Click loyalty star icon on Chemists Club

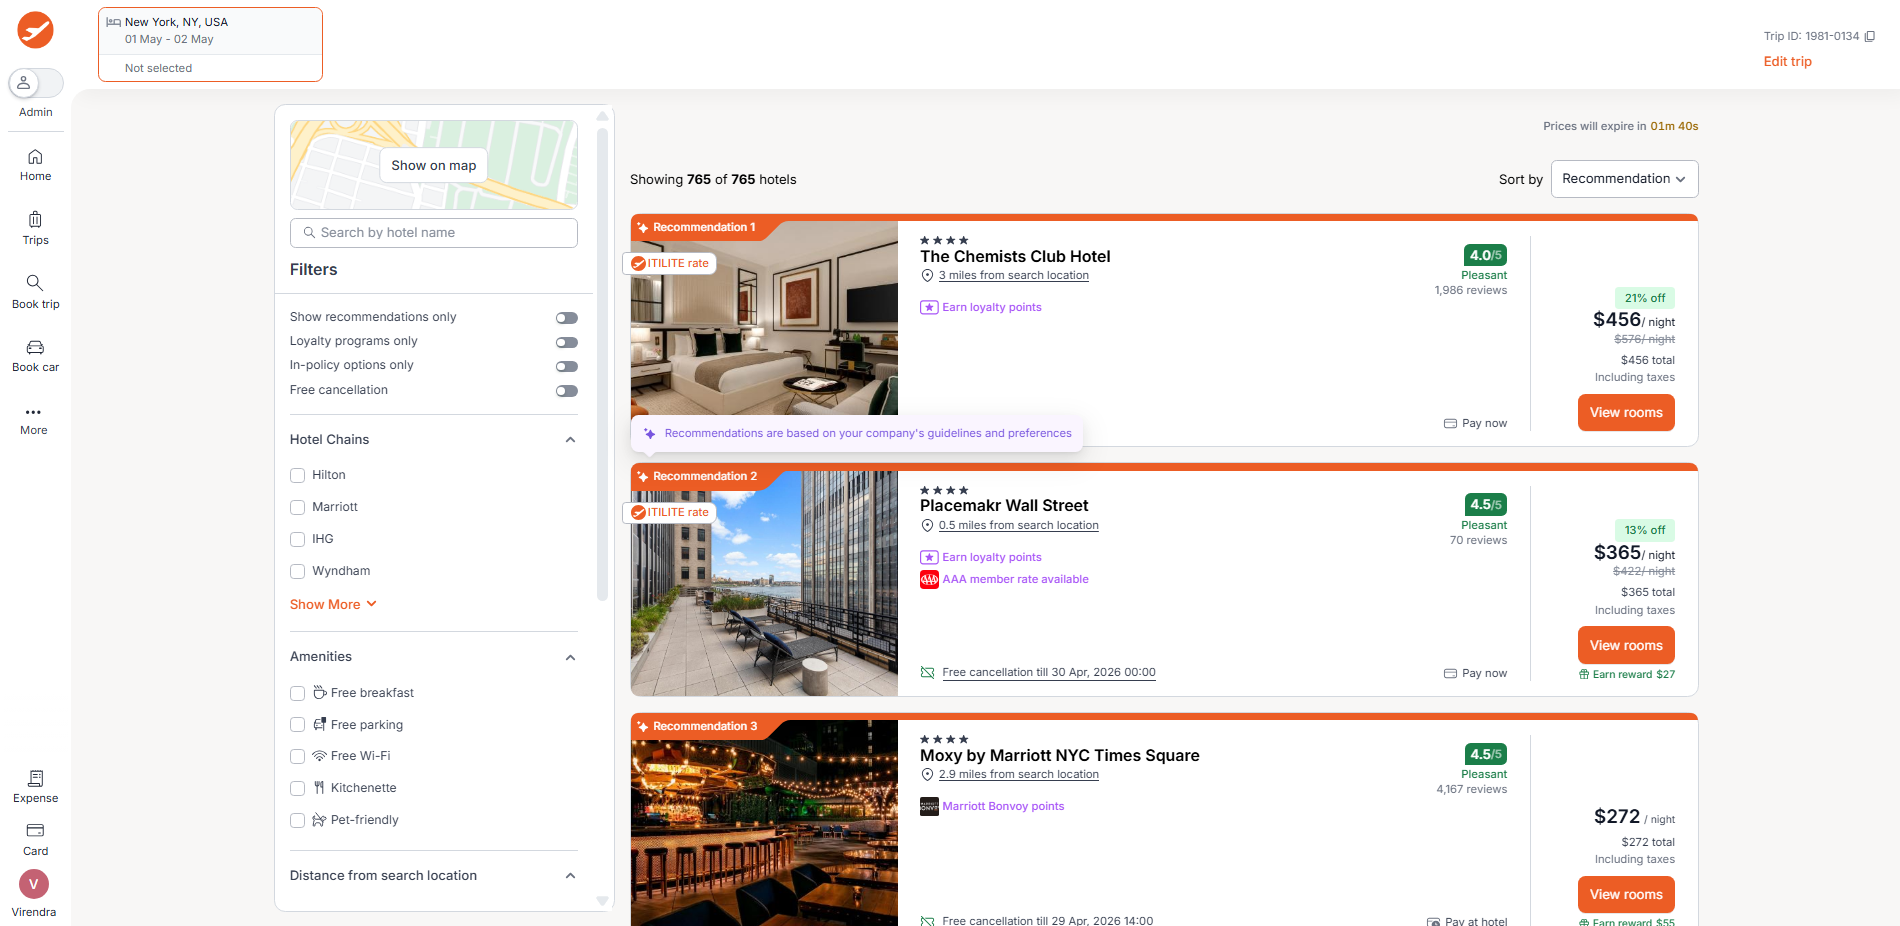[929, 308]
